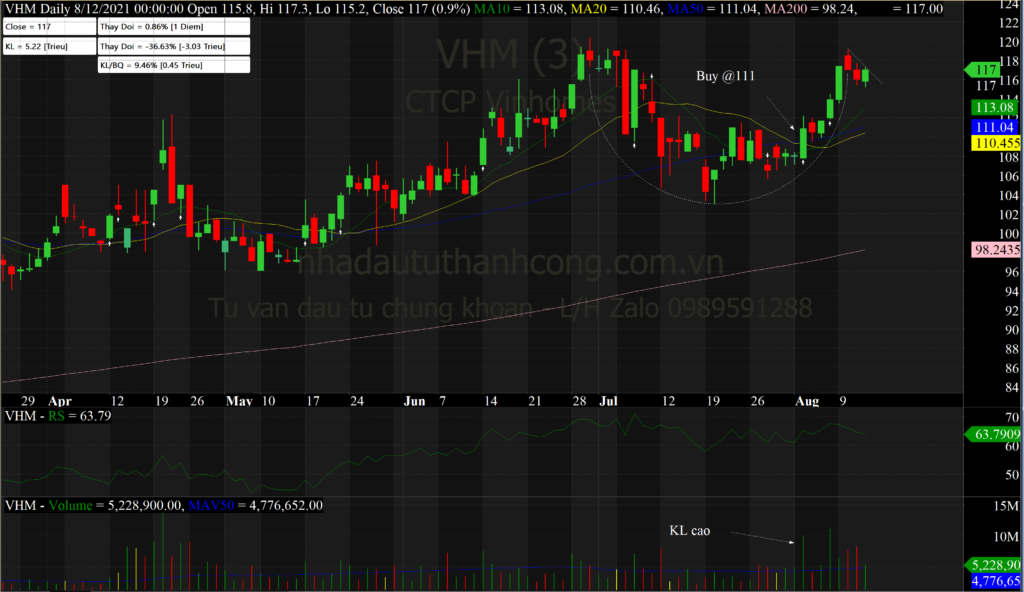Select the KL cao volume annotation
This screenshot has width=1024, height=592.
coord(689,530)
